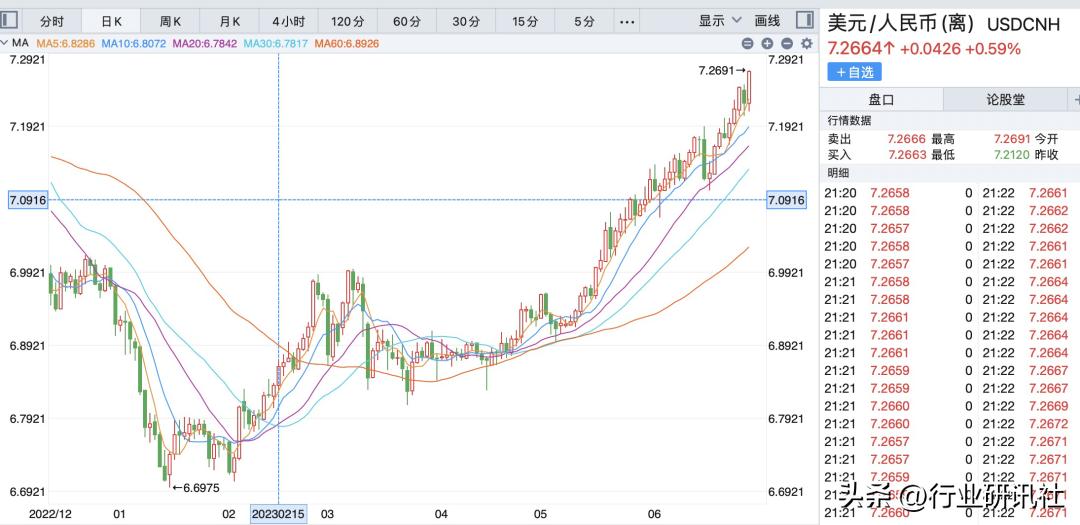Switch chart to 60分 timeframe
The width and height of the screenshot is (1080, 525).
click(x=407, y=21)
